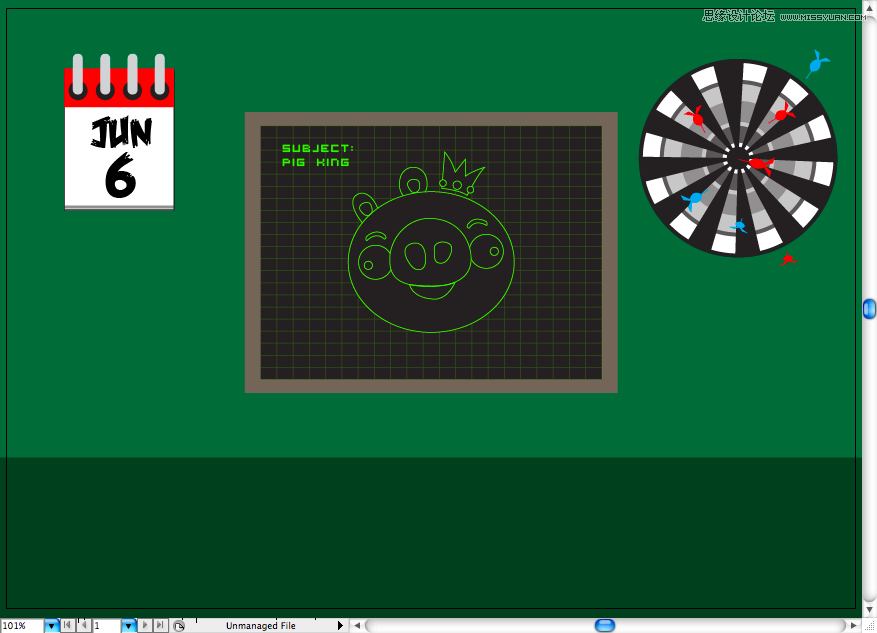Click the vertical scrollbar down arrow

coord(870,610)
